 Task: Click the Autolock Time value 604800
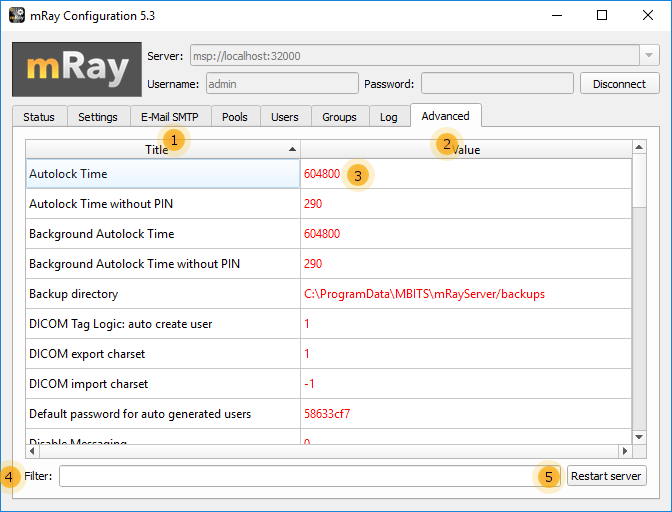[x=322, y=174]
